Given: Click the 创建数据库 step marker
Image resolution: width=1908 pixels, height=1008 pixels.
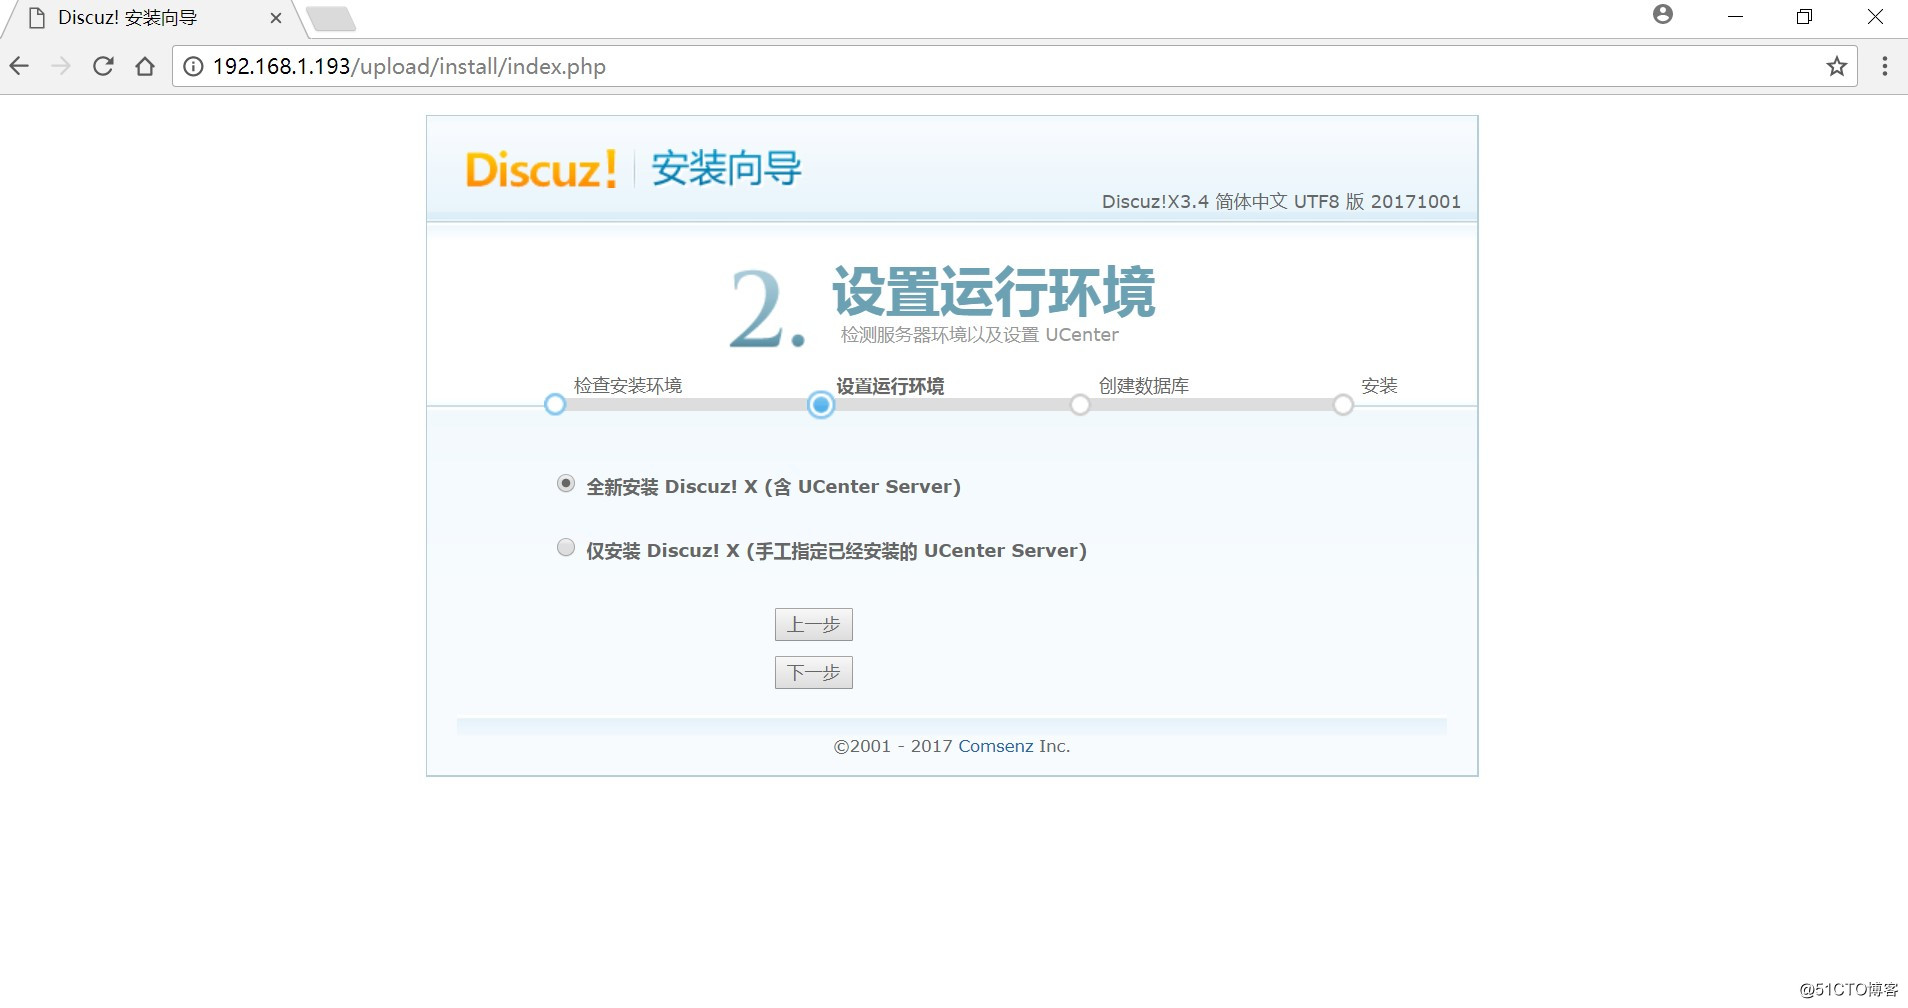Looking at the screenshot, I should (1080, 405).
